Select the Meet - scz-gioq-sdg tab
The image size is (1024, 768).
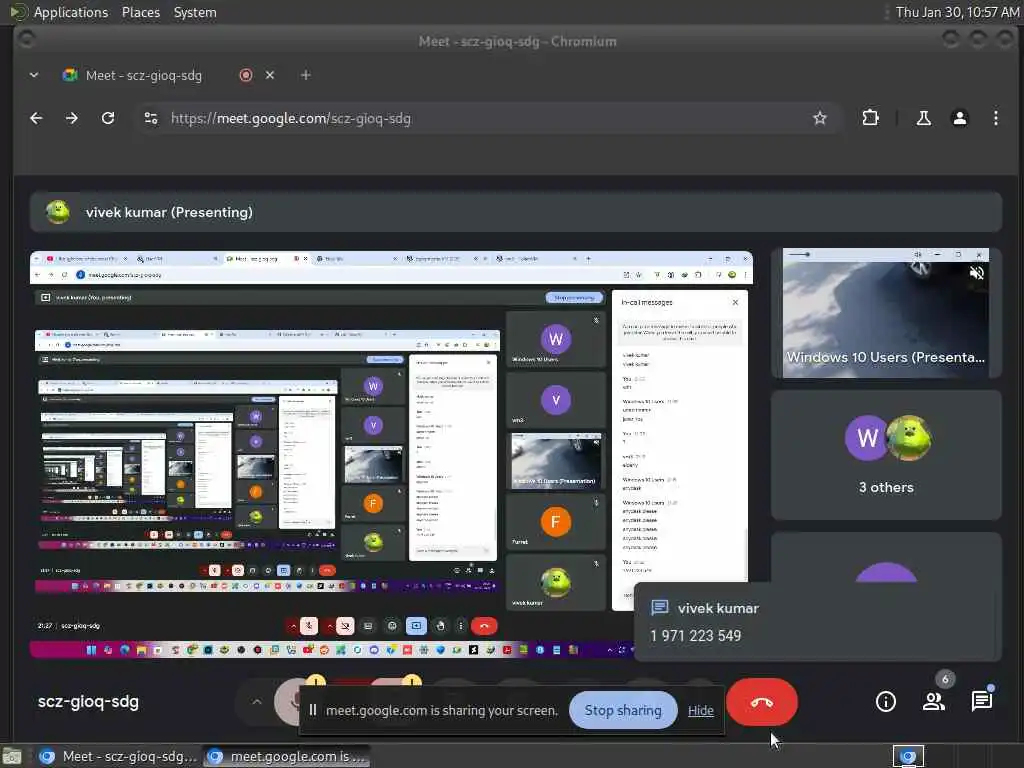pyautogui.click(x=142, y=75)
